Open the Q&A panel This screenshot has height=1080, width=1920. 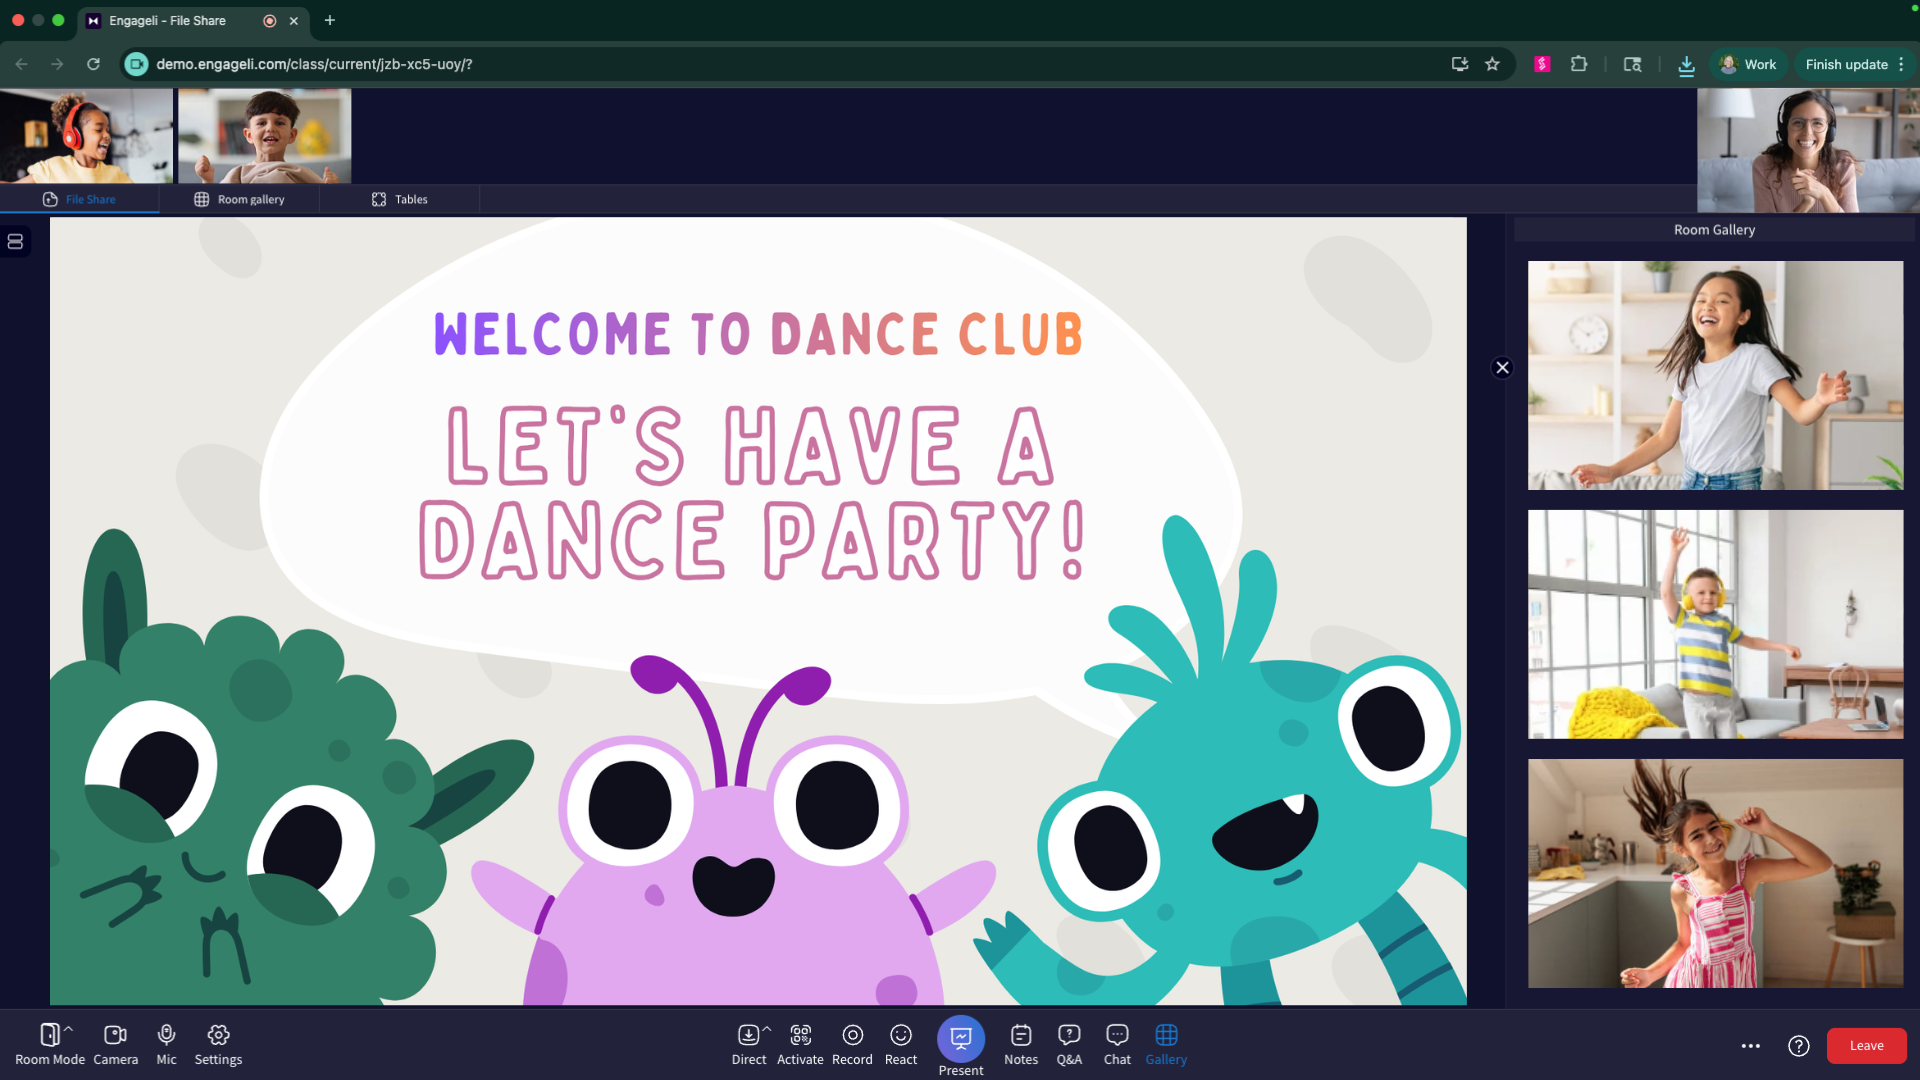[1069, 1040]
